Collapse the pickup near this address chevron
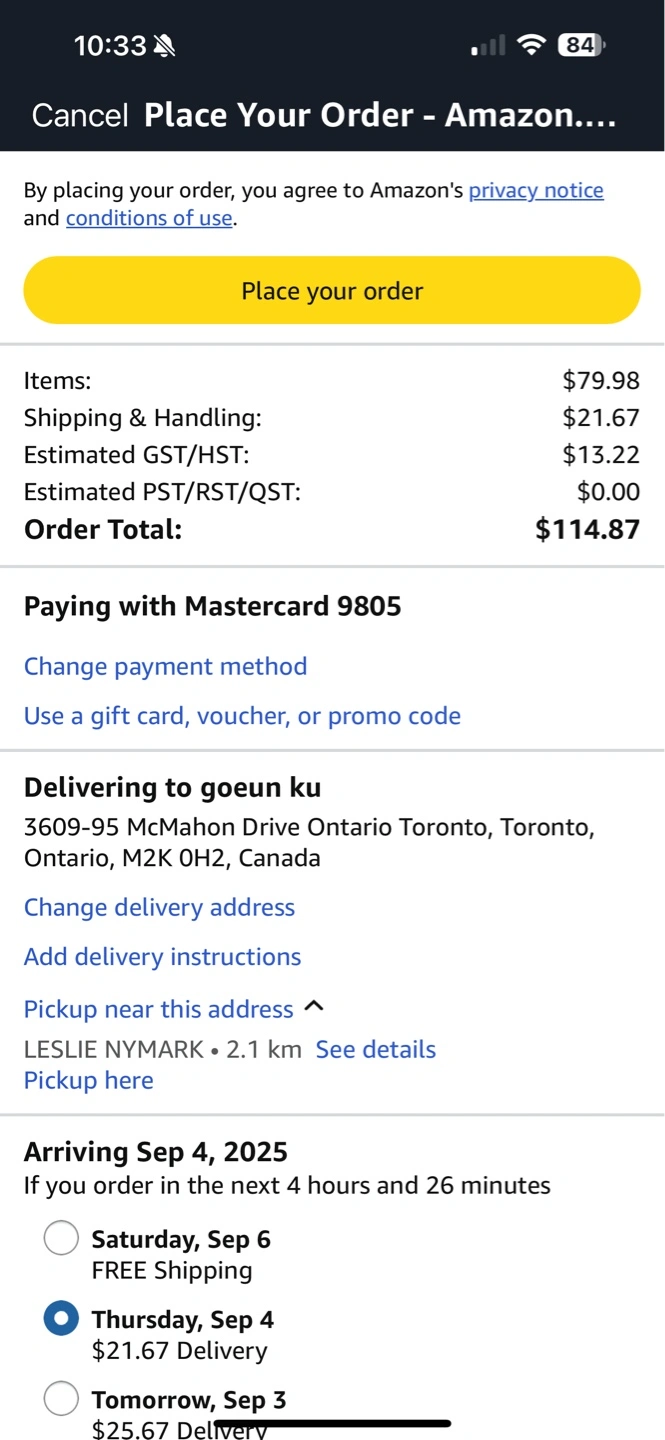The height and width of the screenshot is (1440, 665). 314,1007
